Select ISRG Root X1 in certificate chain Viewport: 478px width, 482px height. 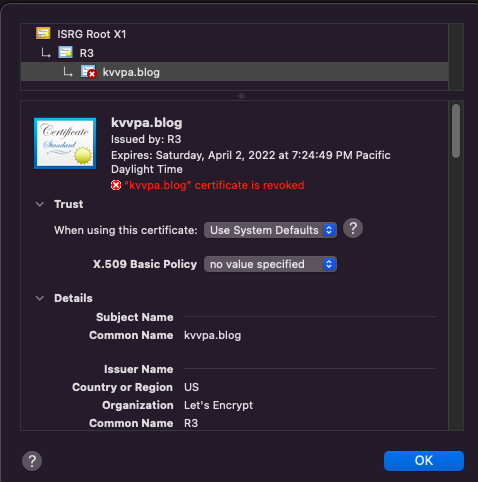(92, 34)
